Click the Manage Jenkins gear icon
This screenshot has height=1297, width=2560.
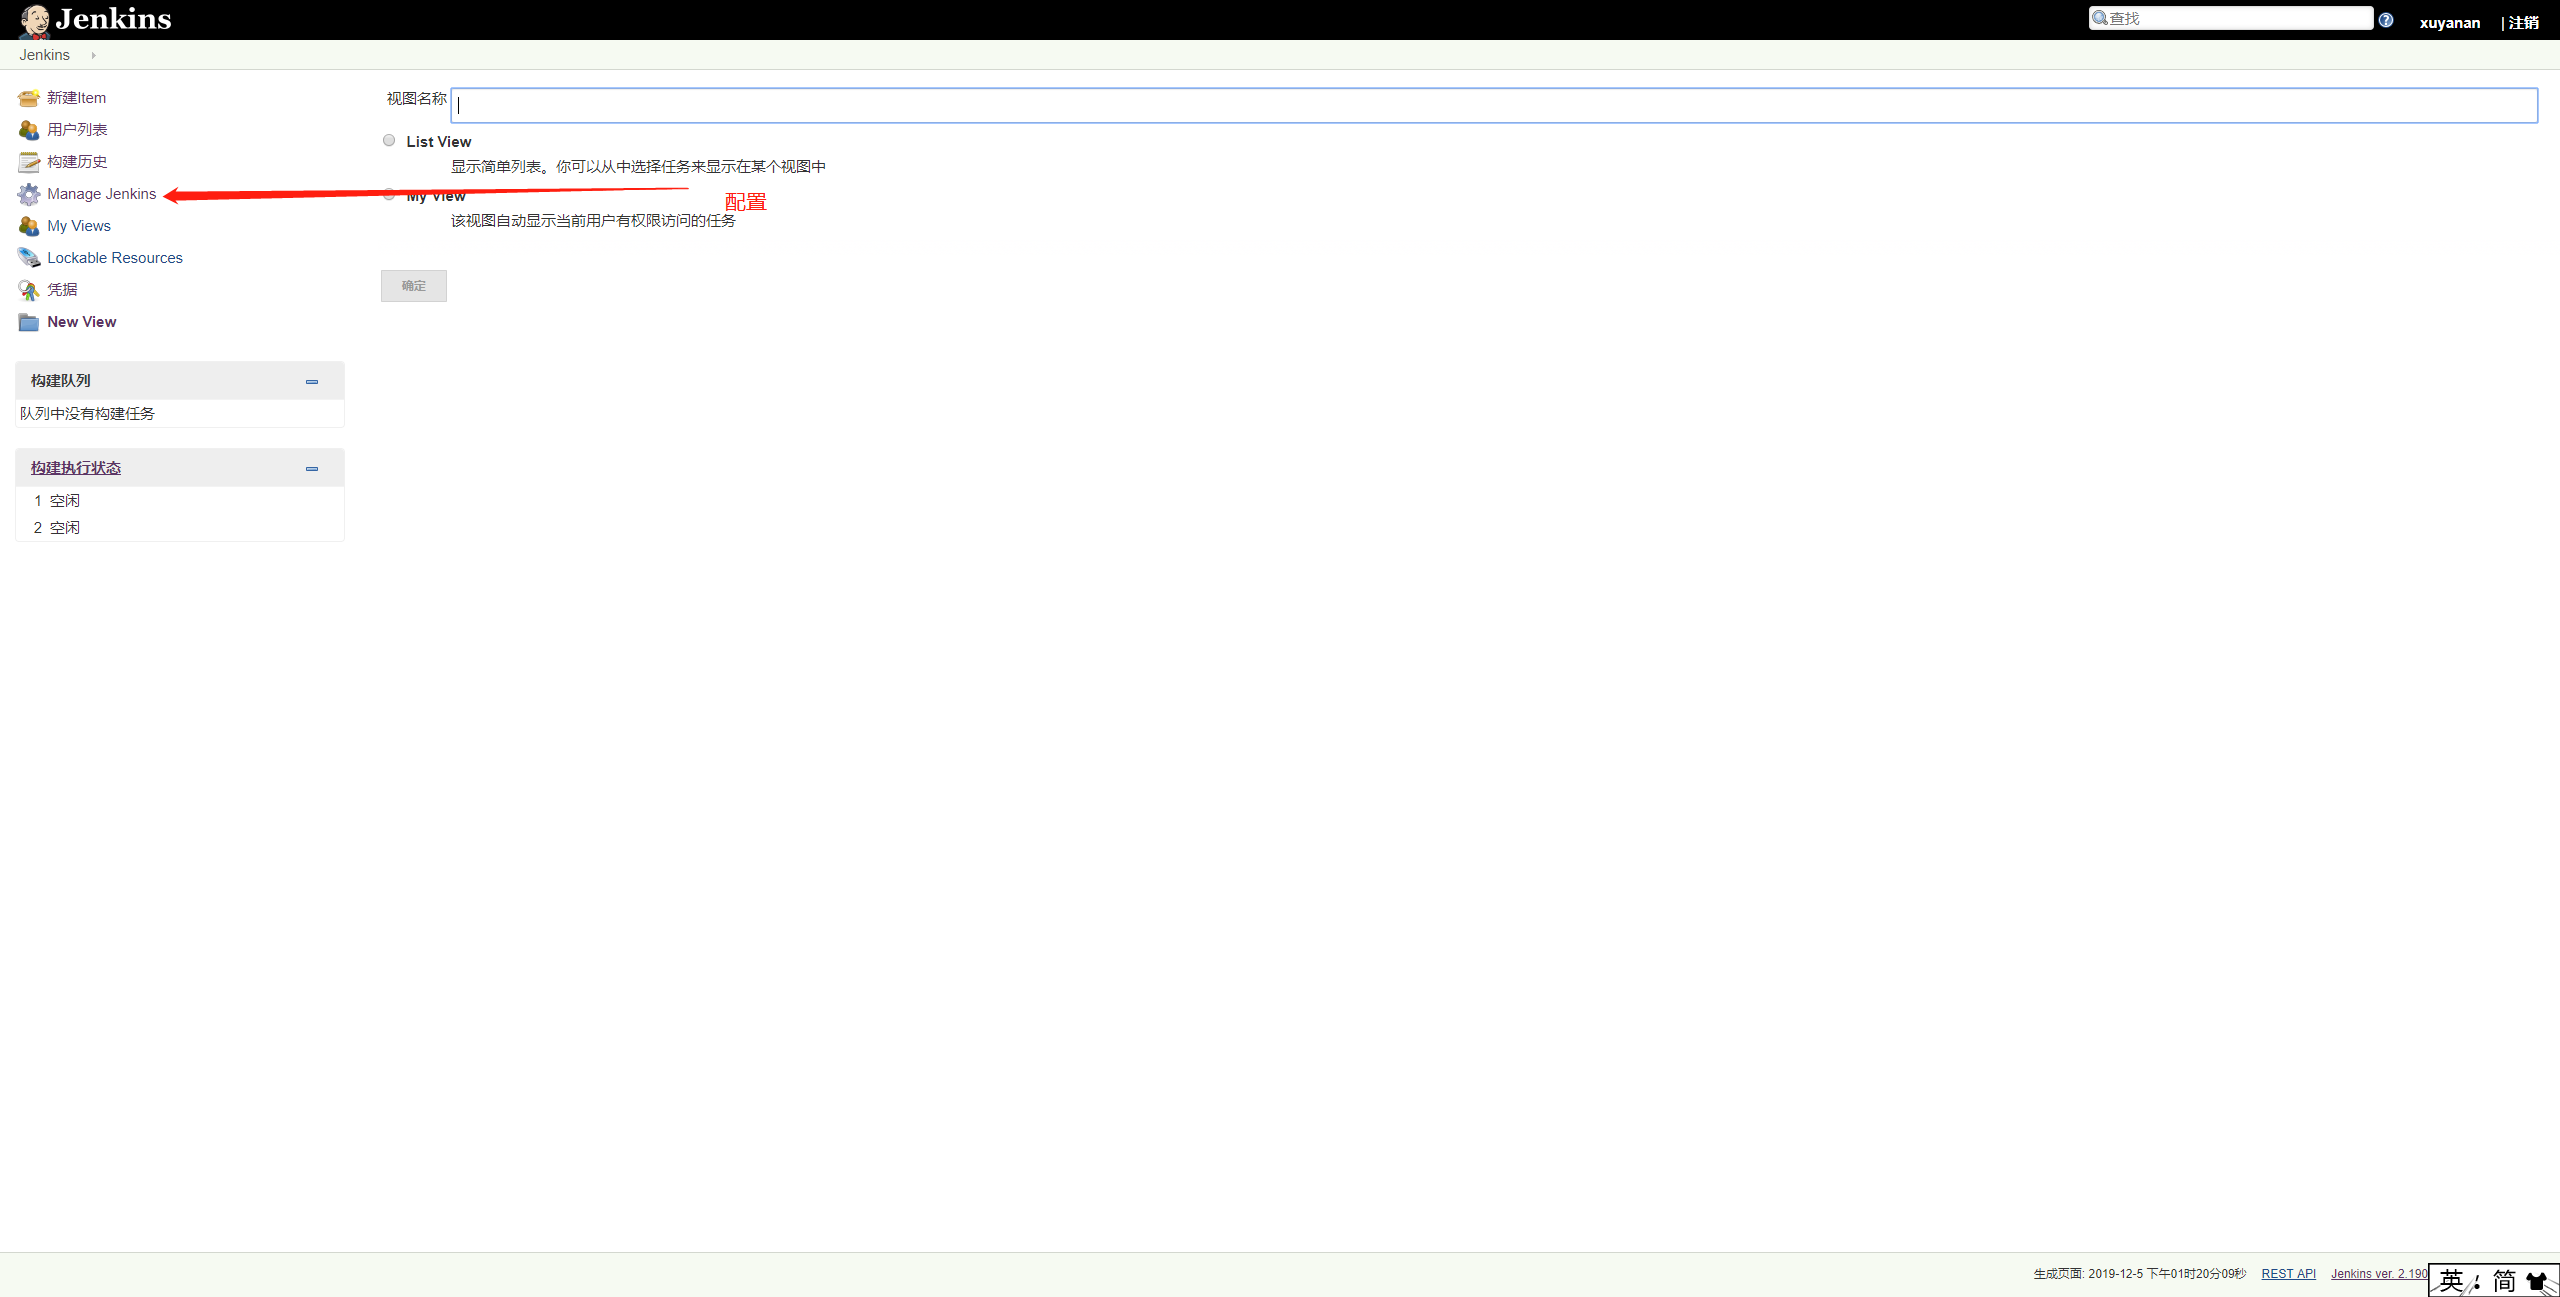tap(28, 194)
